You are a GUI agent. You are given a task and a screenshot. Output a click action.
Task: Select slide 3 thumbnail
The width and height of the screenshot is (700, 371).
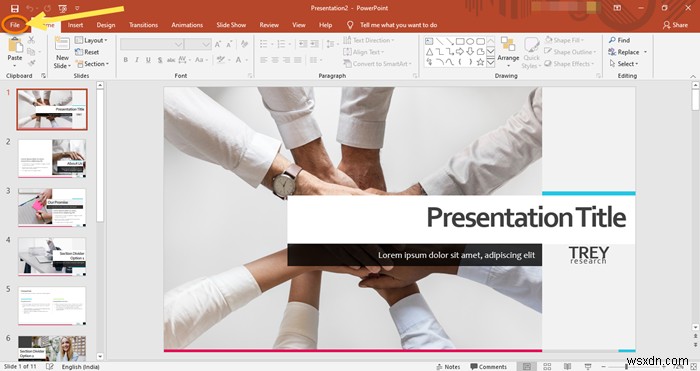tap(52, 207)
